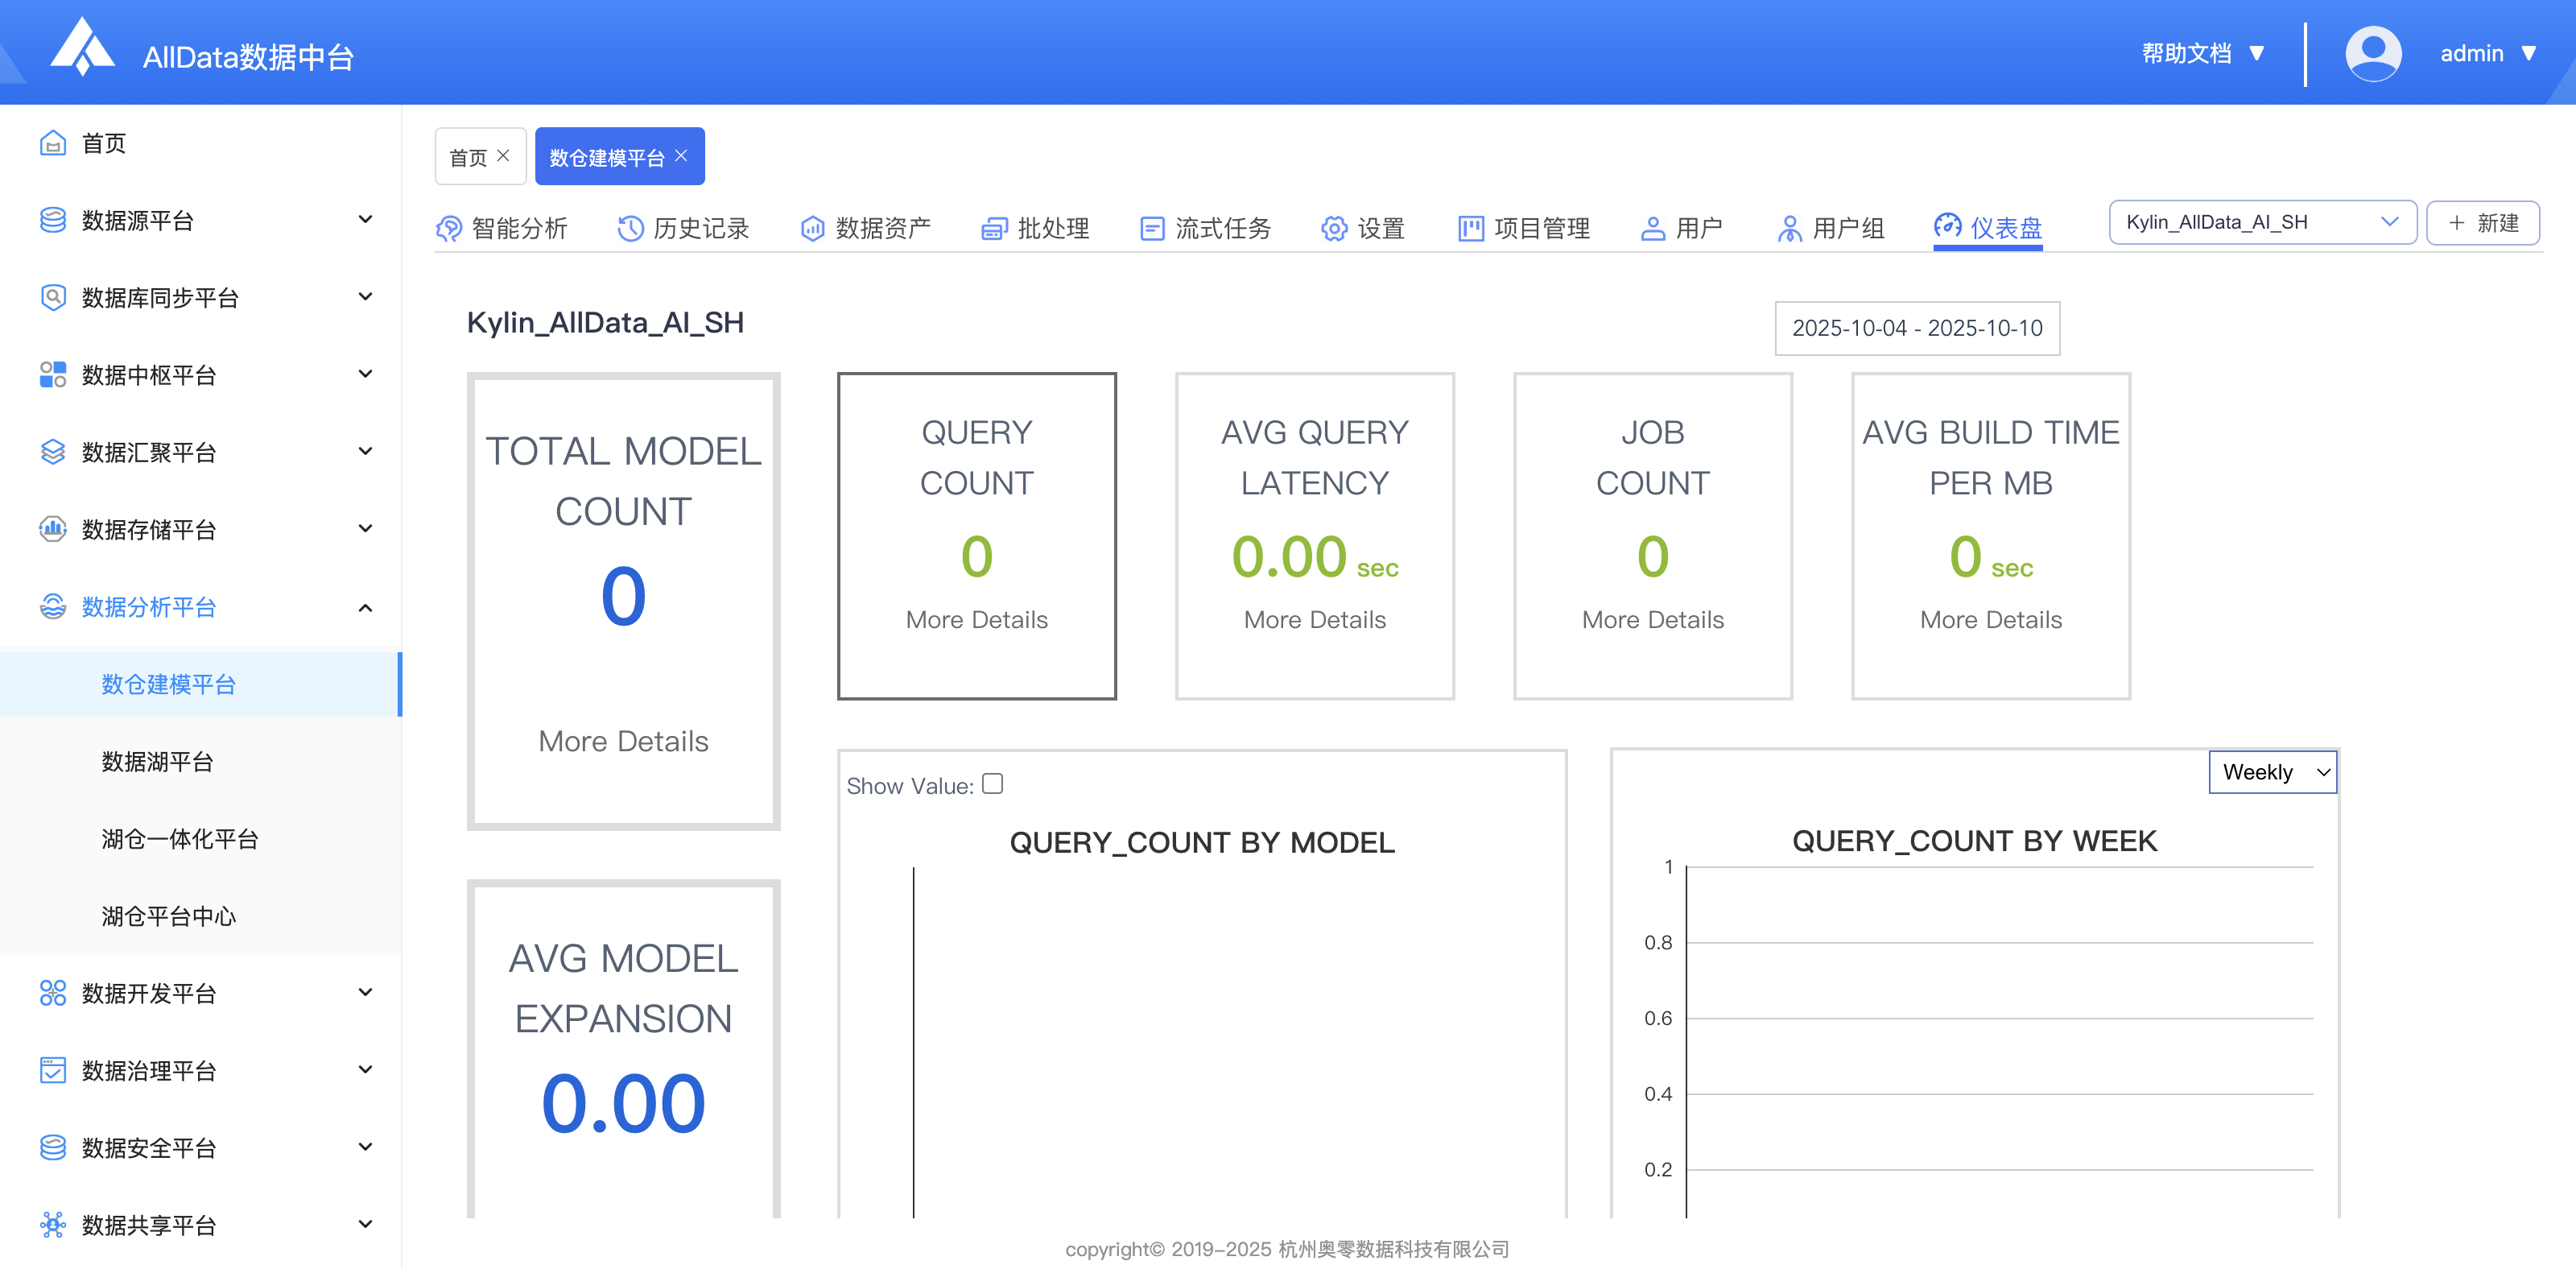The width and height of the screenshot is (2576, 1269).
Task: Close the 数仓建模平台 tab
Action: click(x=681, y=156)
